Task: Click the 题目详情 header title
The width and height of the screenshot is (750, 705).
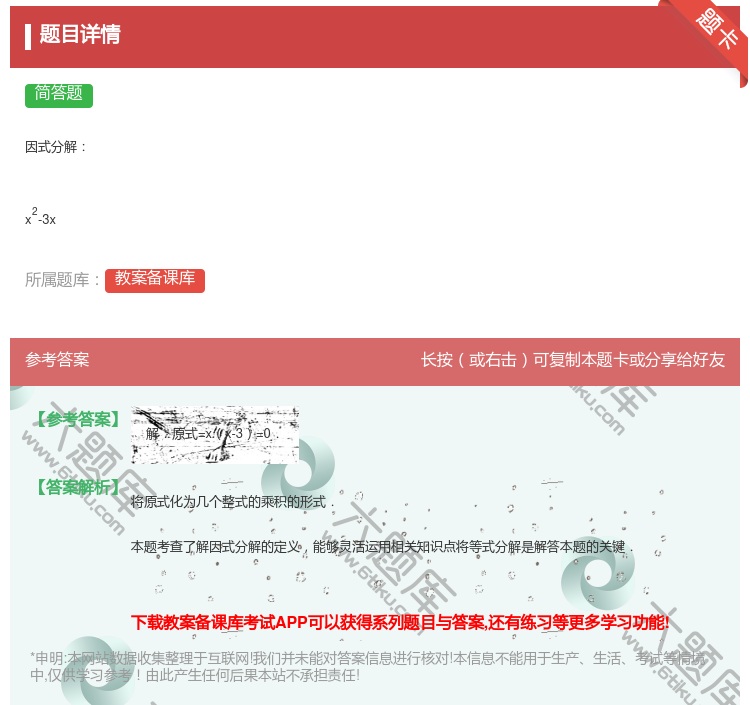Action: coord(79,34)
